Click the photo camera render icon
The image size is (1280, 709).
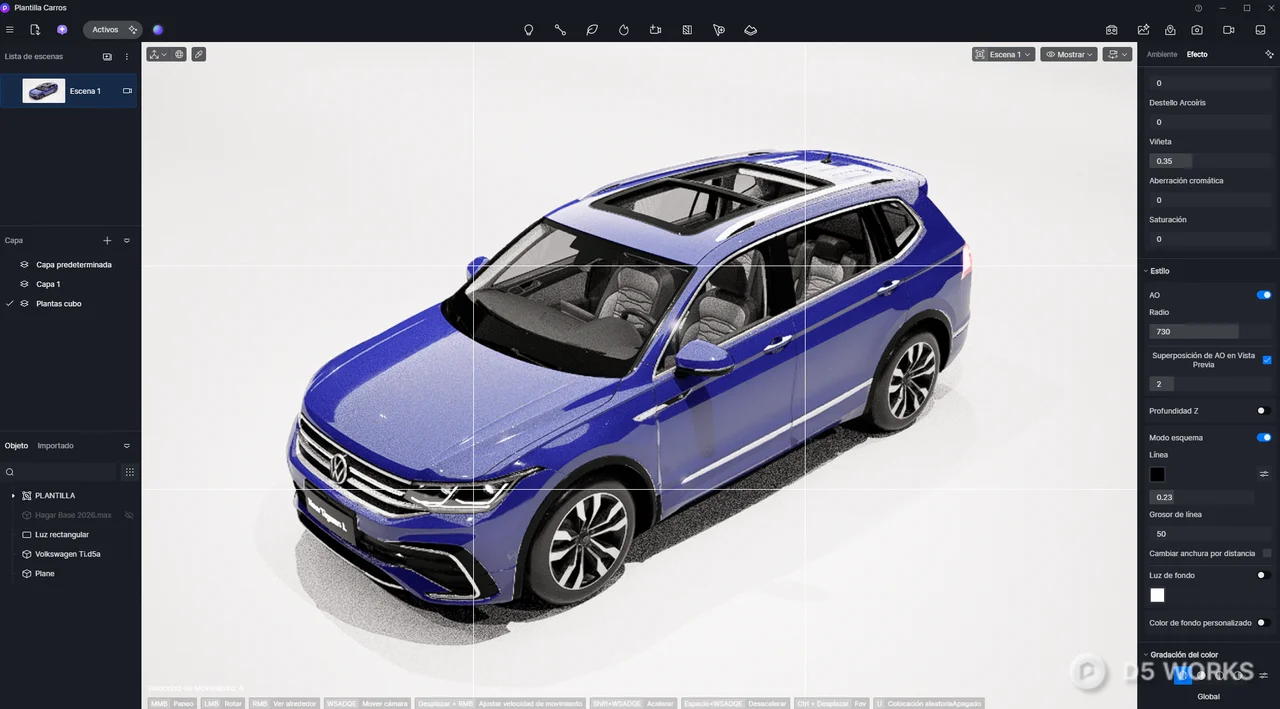pyautogui.click(x=1197, y=30)
